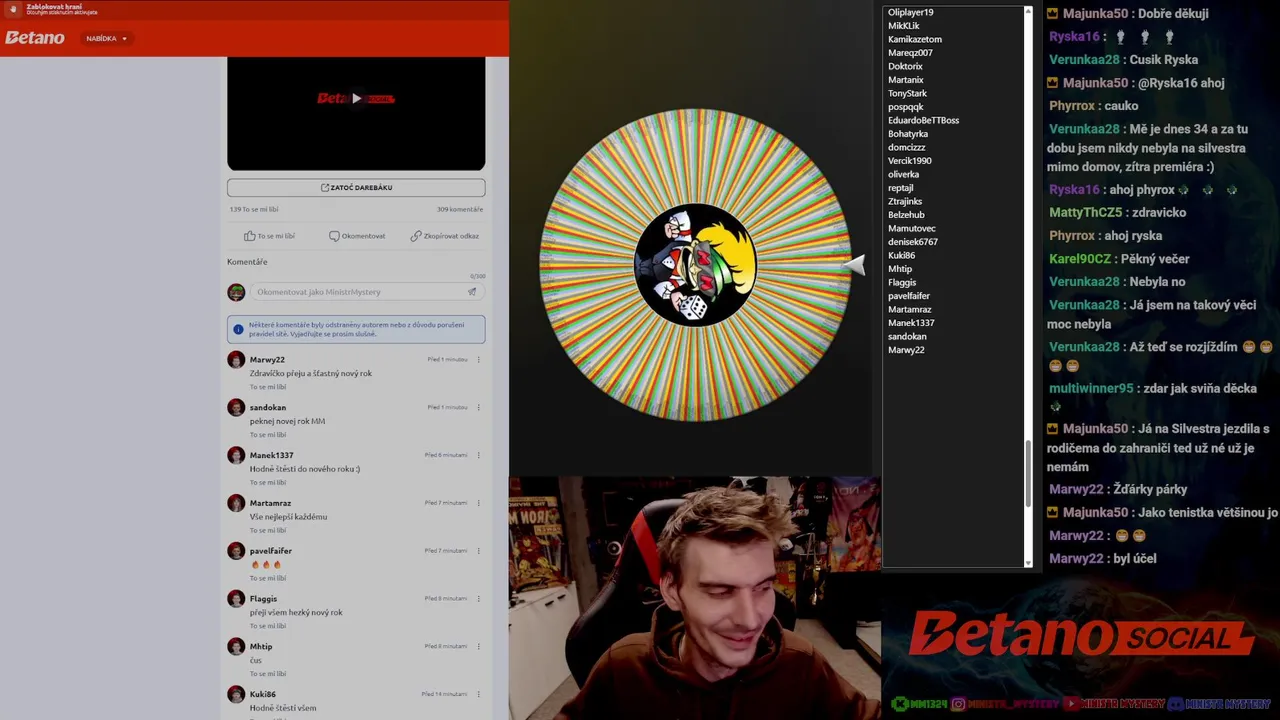Click Marwy22's avatar in the comments
The image size is (1280, 720).
(x=236, y=360)
